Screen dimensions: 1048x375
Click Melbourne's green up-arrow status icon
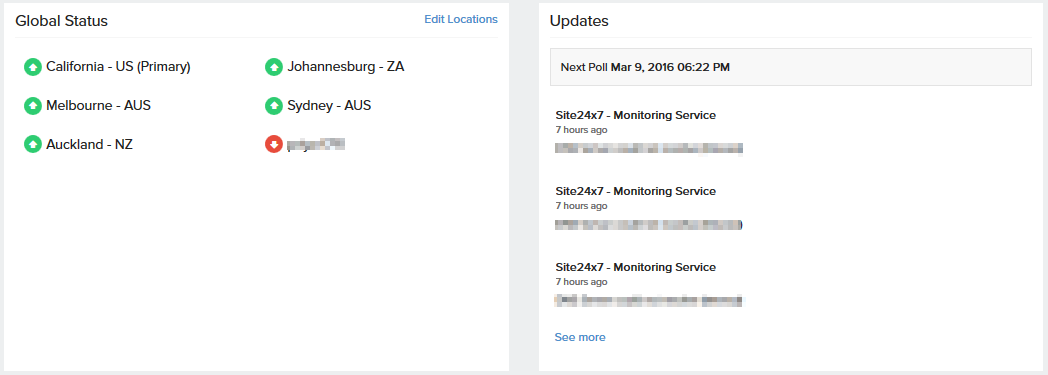[x=33, y=106]
